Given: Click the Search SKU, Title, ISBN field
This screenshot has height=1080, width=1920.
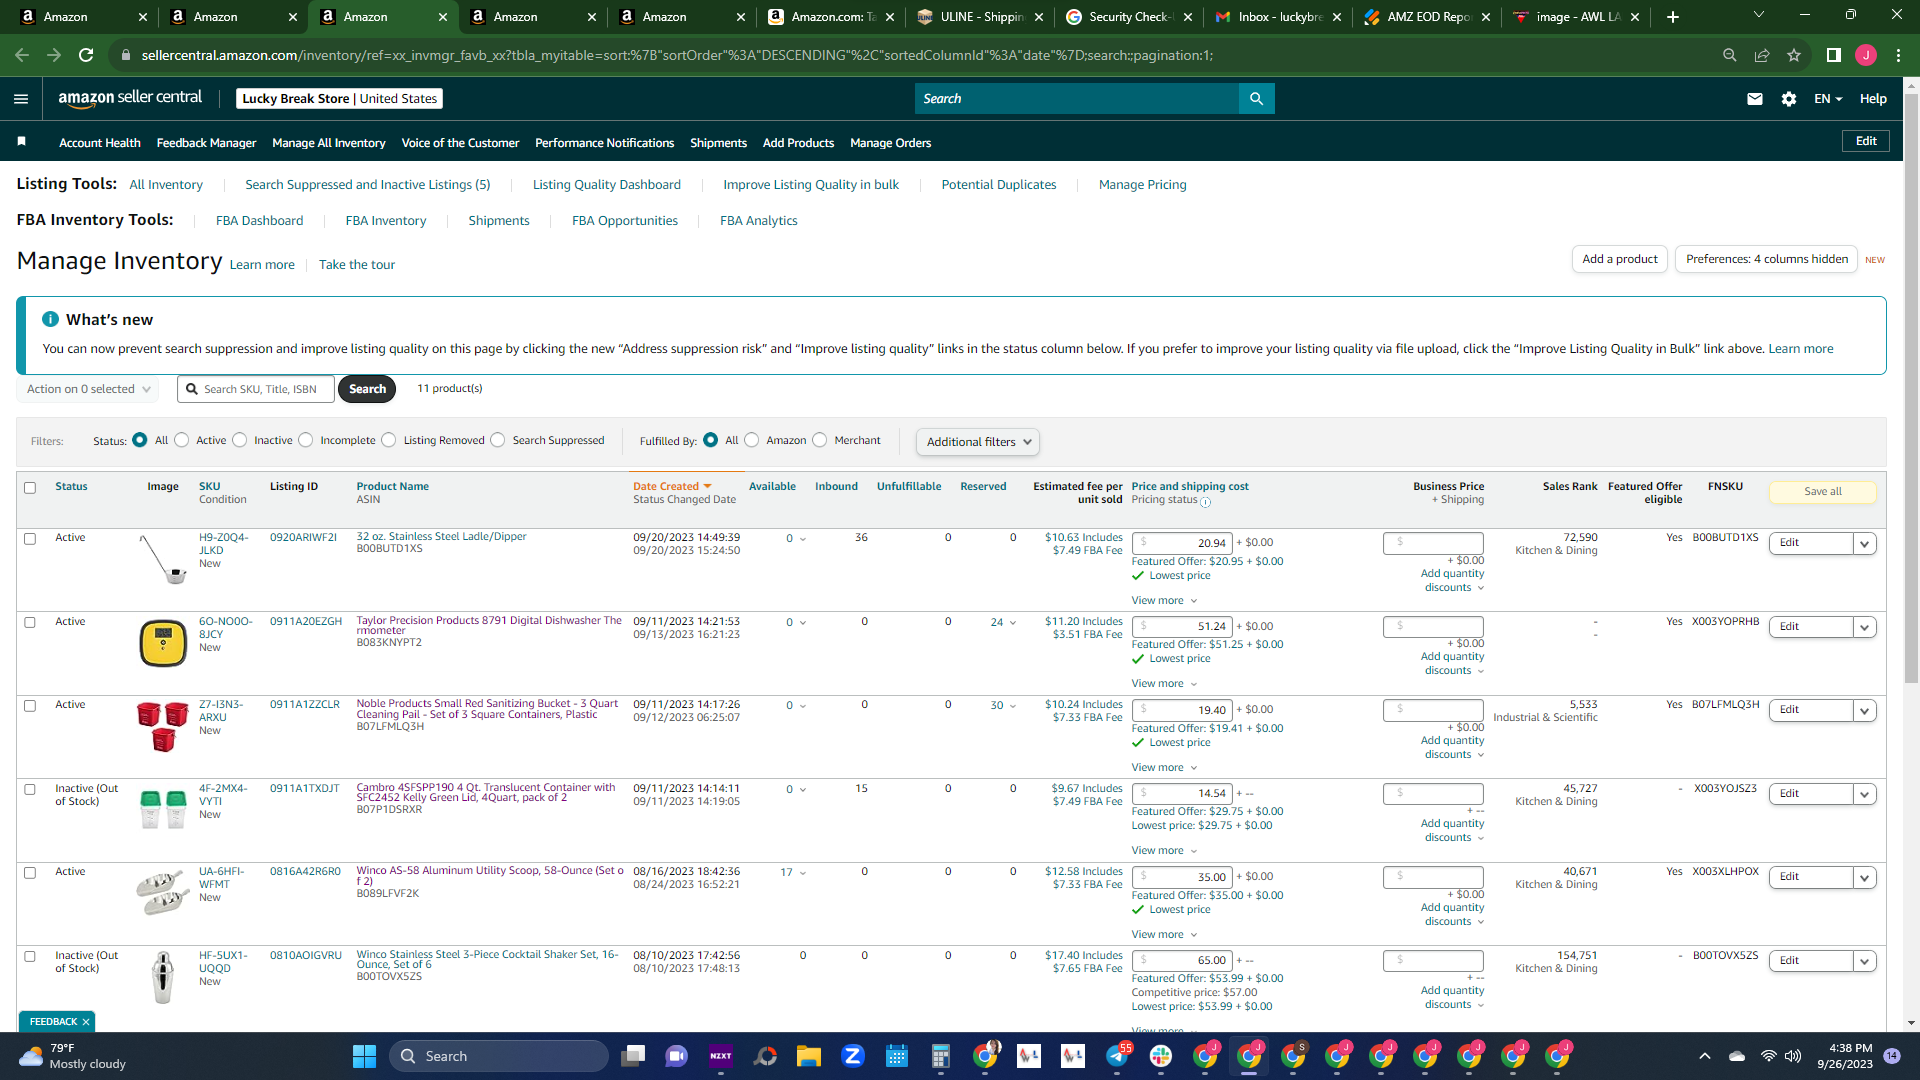Looking at the screenshot, I should click(256, 389).
